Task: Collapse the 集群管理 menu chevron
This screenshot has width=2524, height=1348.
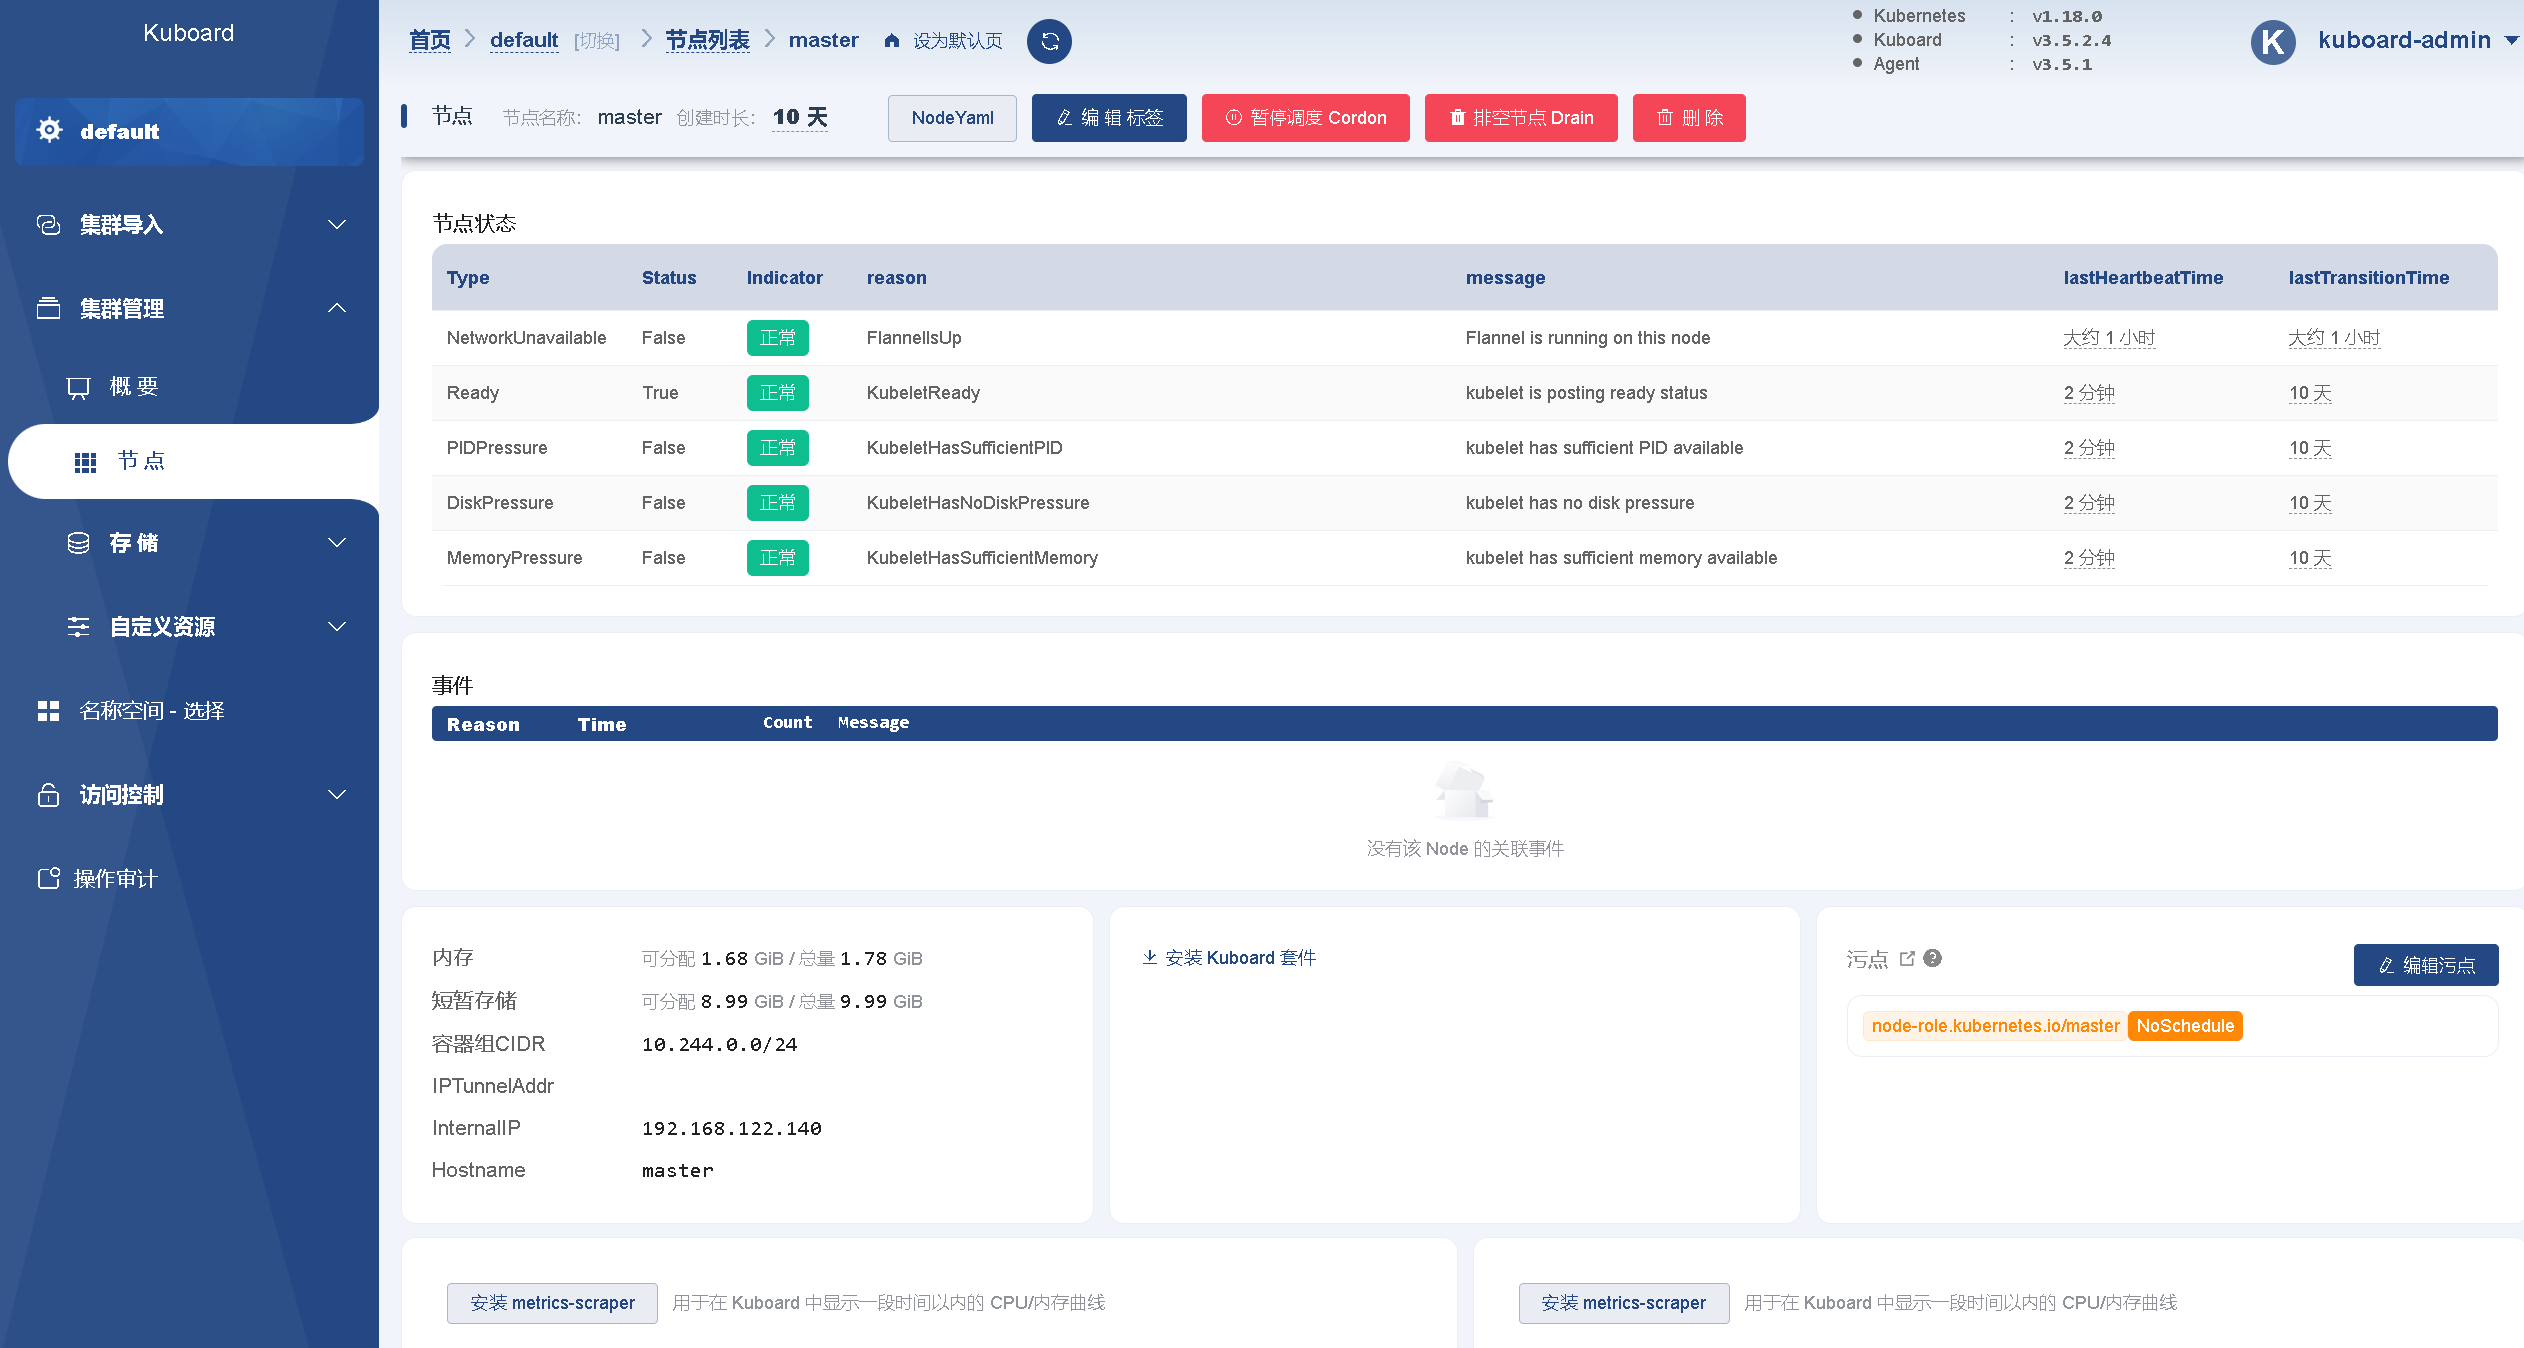Action: click(x=337, y=308)
